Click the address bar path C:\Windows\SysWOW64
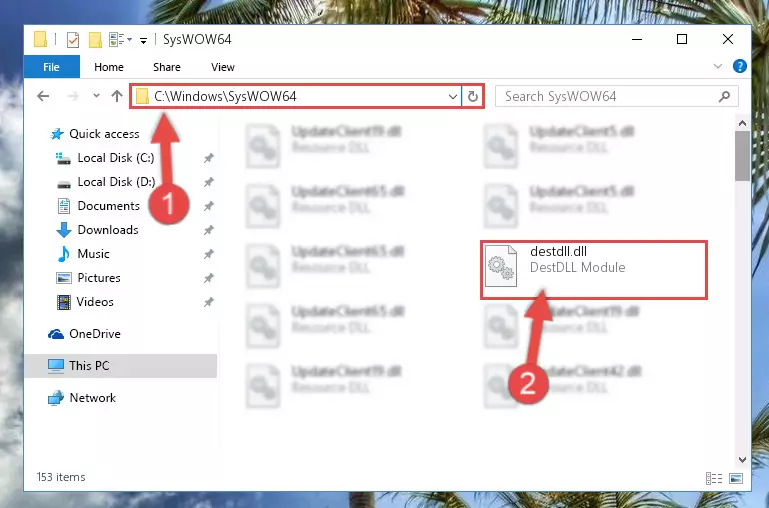This screenshot has height=508, width=769. click(225, 96)
